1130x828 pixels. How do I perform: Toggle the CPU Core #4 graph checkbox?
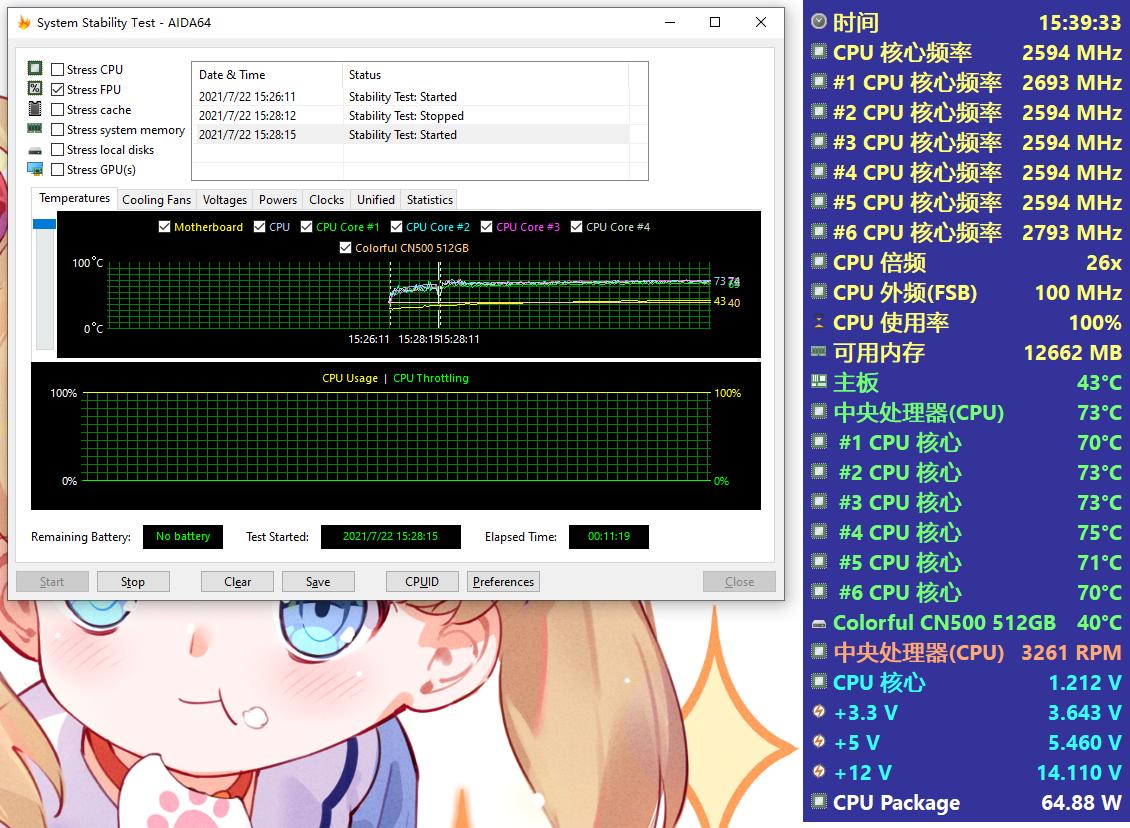(577, 227)
